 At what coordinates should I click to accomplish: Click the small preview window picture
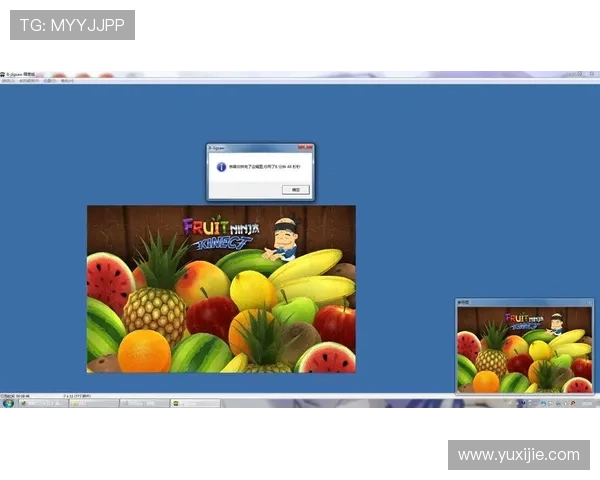coord(524,350)
